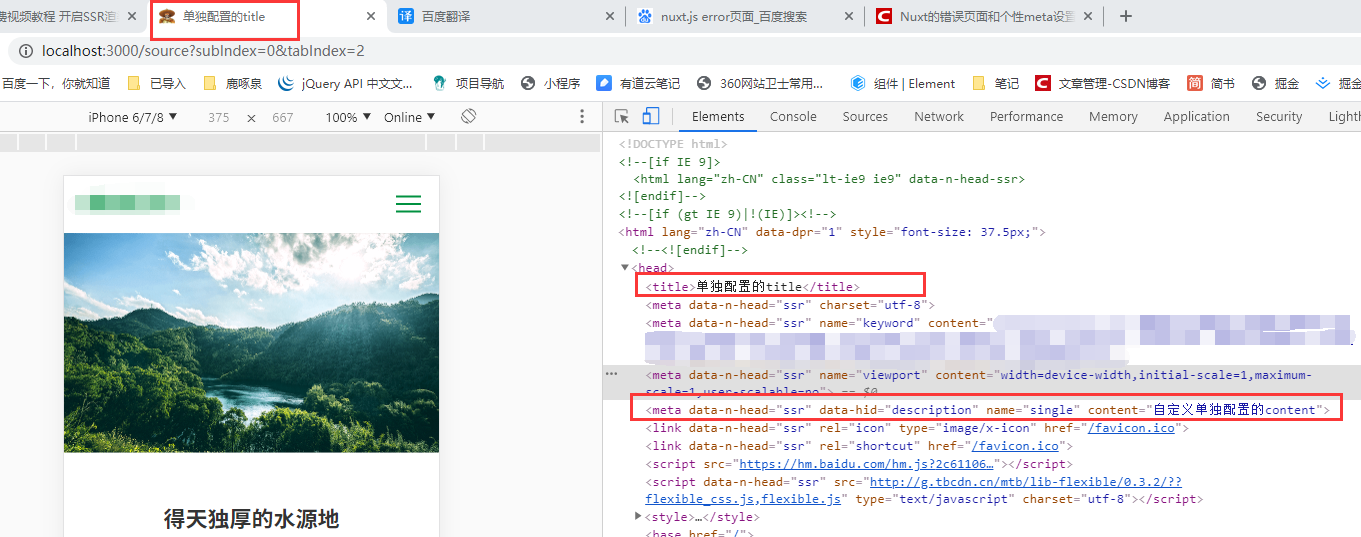Rotate the device viewport orientation
1361x537 pixels.
[x=468, y=117]
